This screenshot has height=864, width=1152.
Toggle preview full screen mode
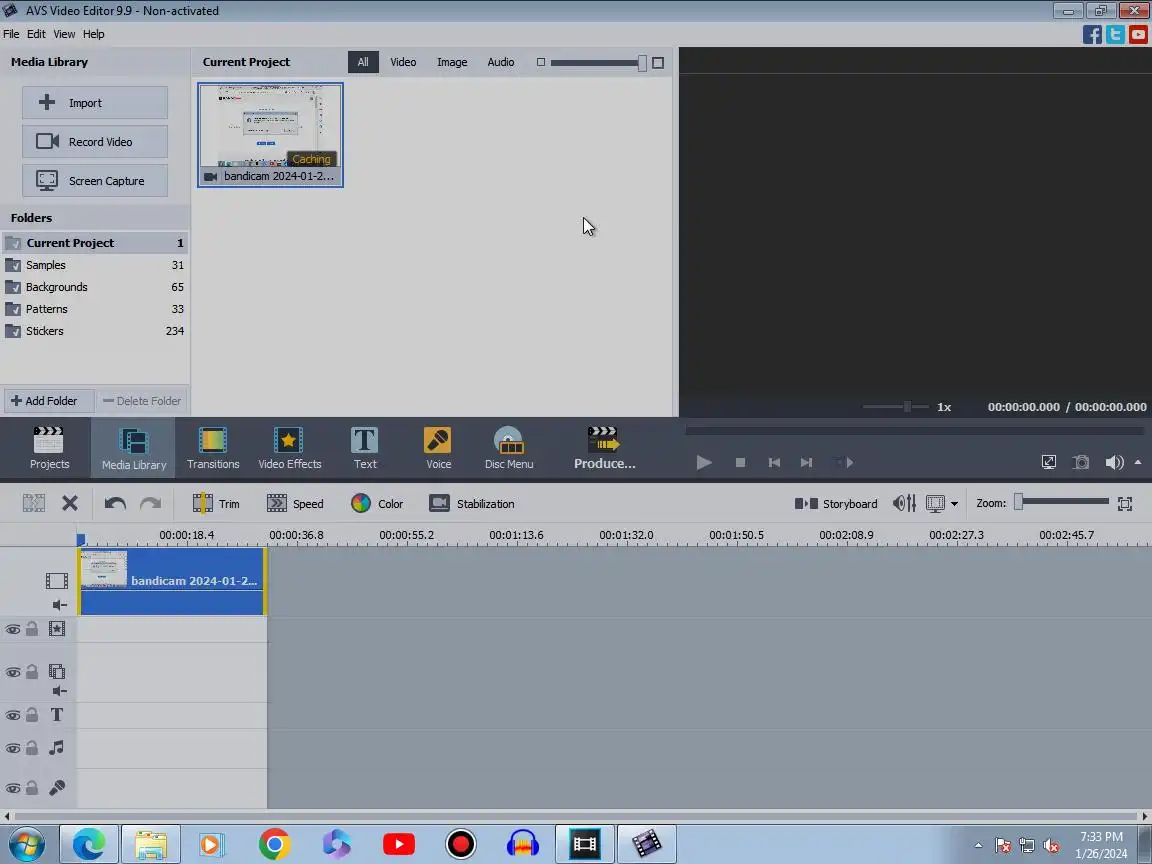click(1048, 462)
